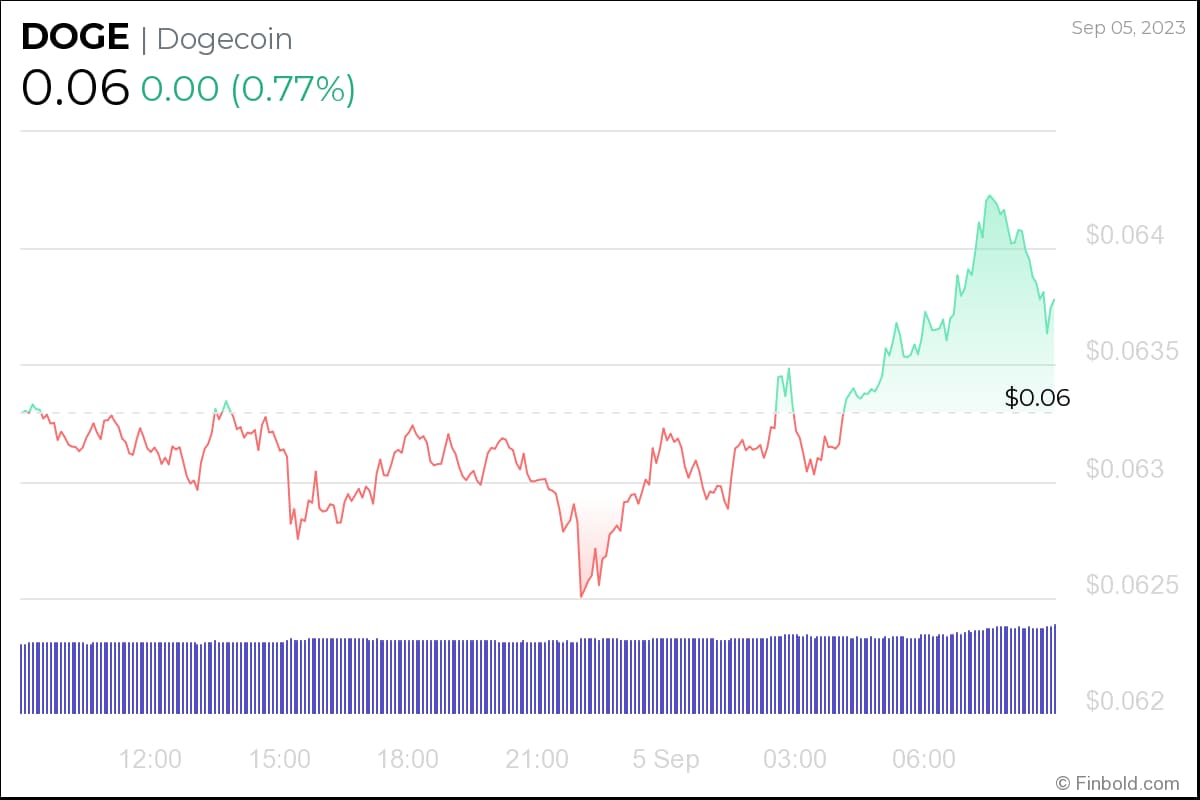Click the large 0.06 price value

click(x=75, y=89)
